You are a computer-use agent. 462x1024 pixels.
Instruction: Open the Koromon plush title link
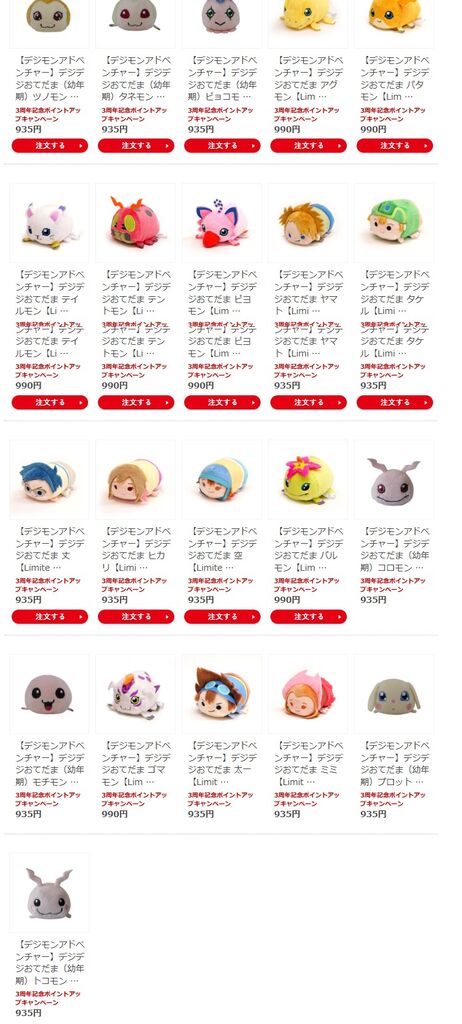pyautogui.click(x=394, y=549)
